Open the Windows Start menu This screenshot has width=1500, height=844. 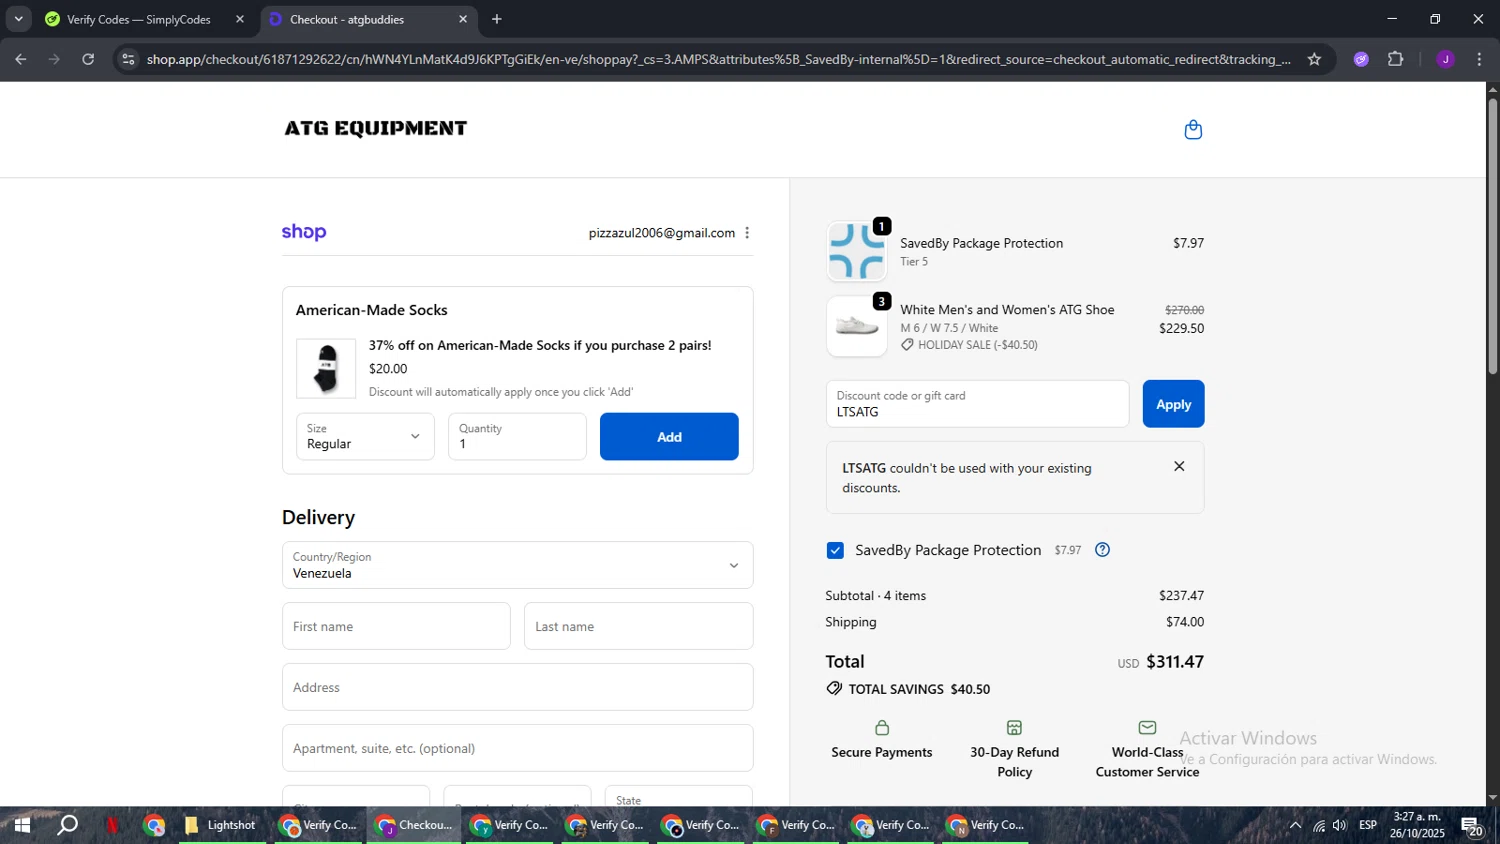point(21,826)
